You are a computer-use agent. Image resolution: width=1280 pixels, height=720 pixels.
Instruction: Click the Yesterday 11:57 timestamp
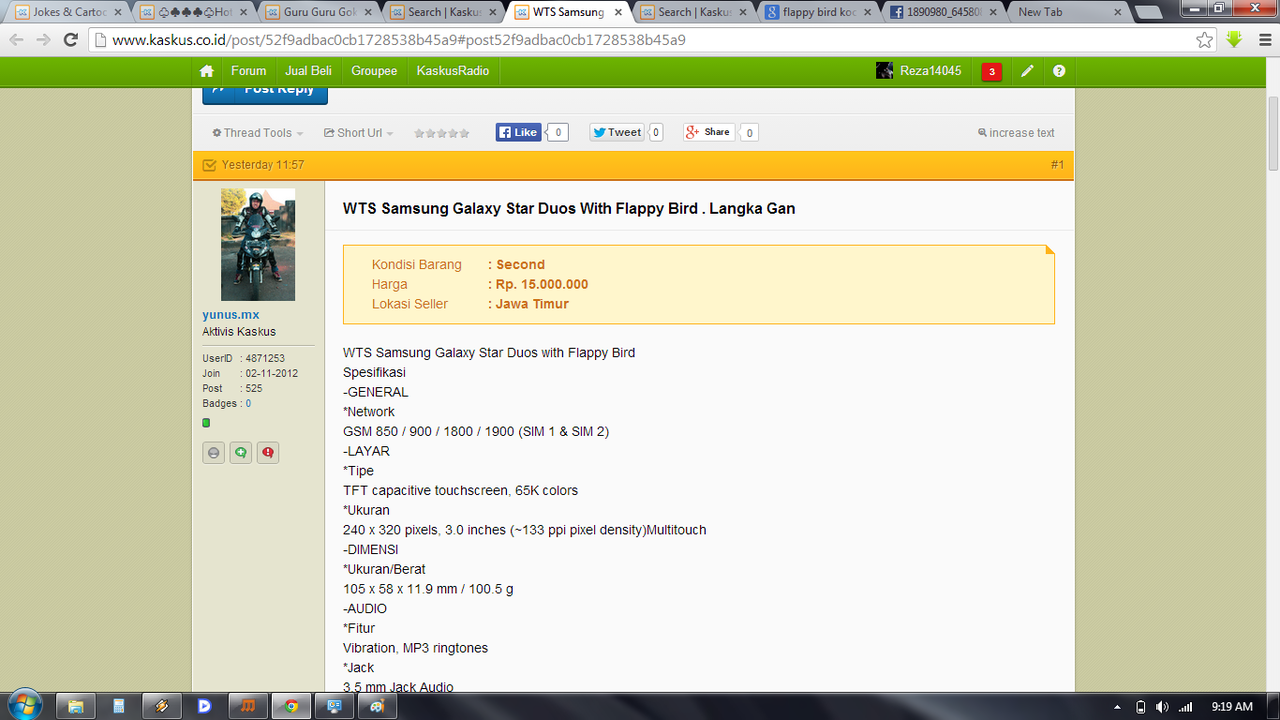click(x=263, y=165)
